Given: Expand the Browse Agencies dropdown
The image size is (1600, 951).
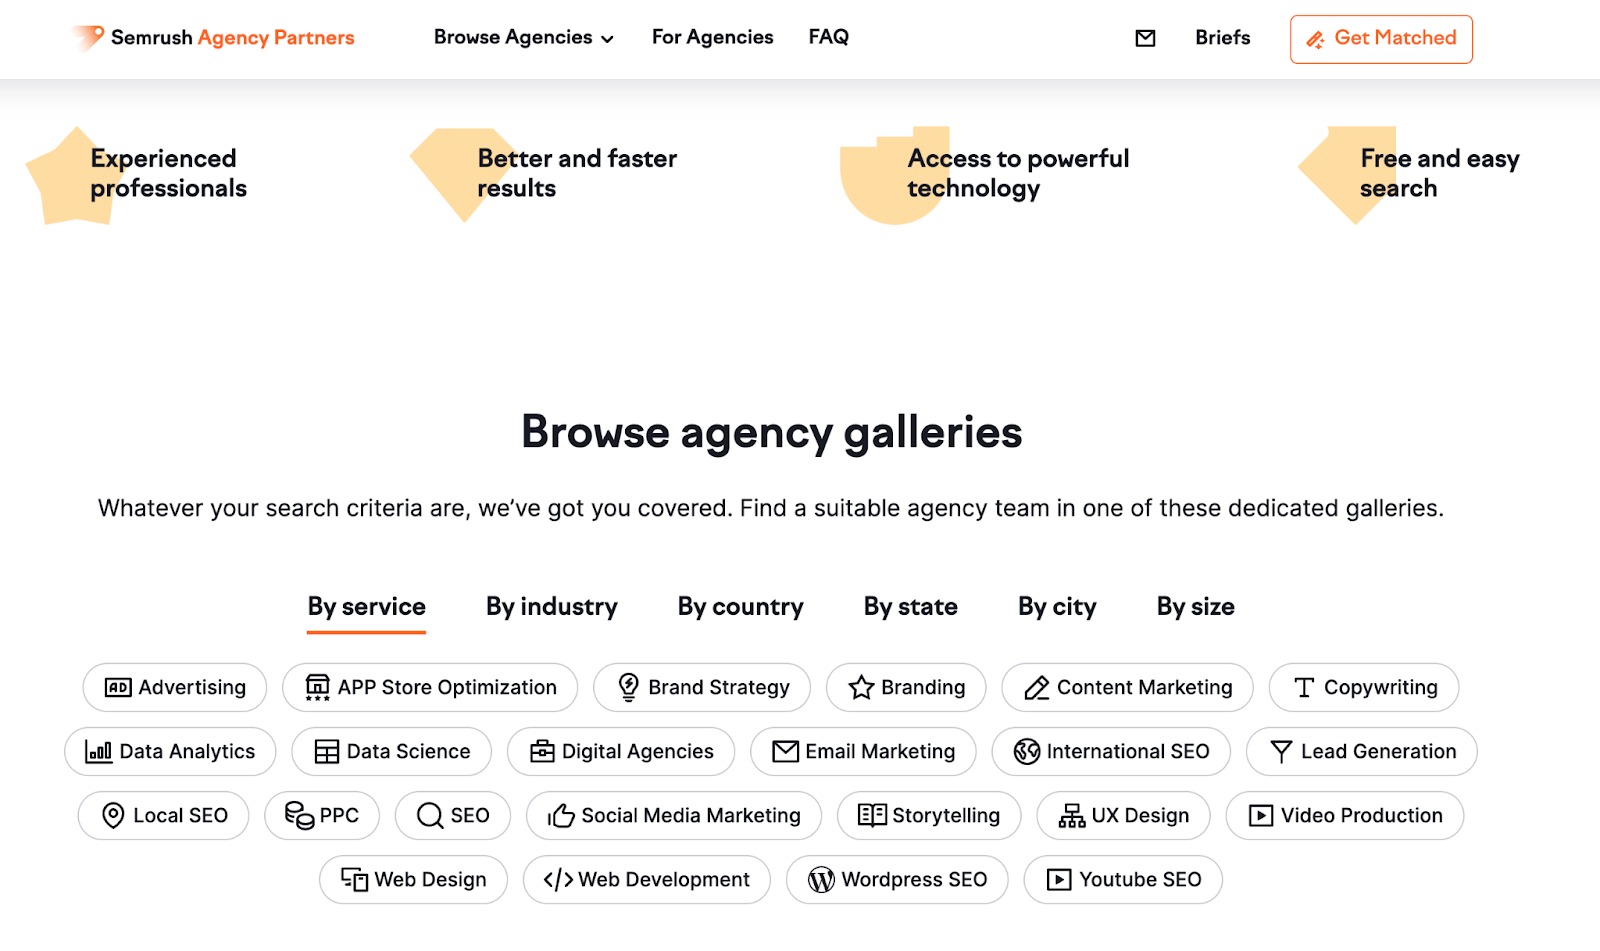Looking at the screenshot, I should click(x=523, y=37).
